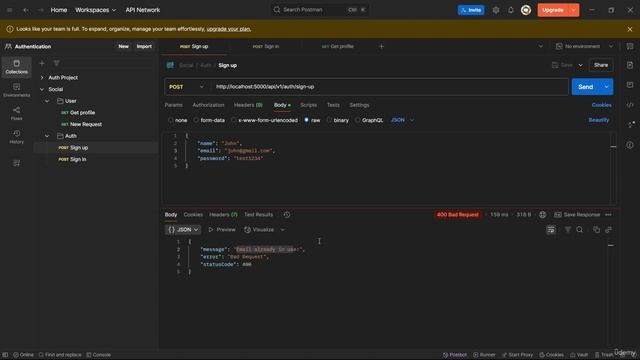Switch to the Params tab

tap(173, 105)
